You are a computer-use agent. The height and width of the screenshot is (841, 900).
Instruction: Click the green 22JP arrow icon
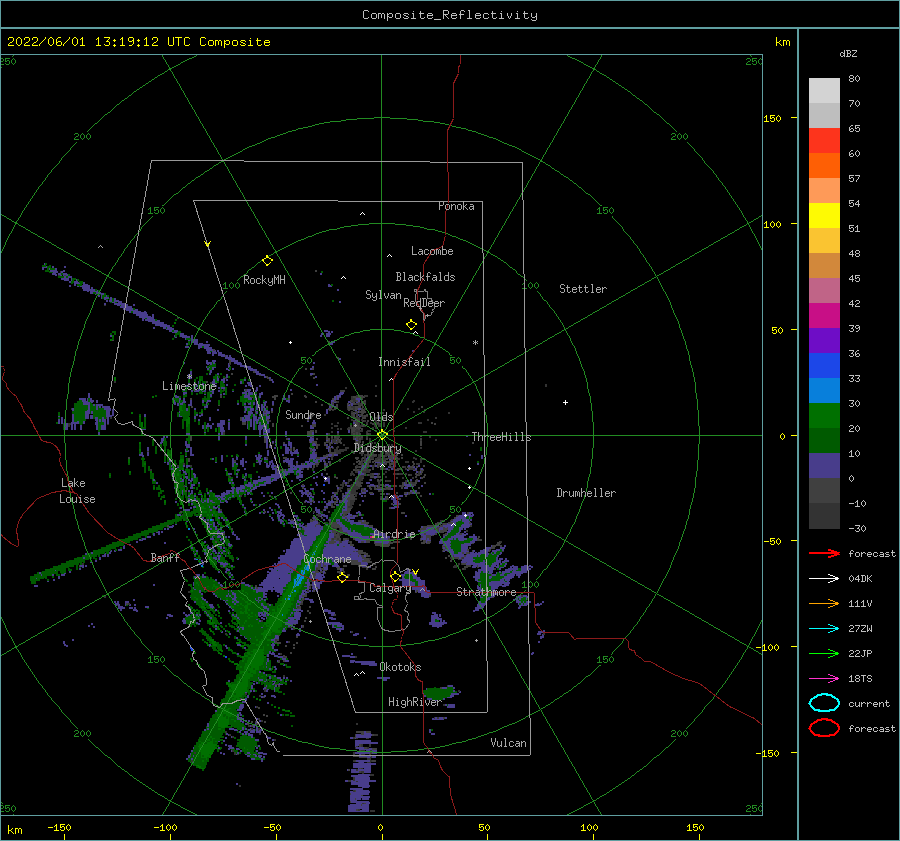[x=824, y=653]
